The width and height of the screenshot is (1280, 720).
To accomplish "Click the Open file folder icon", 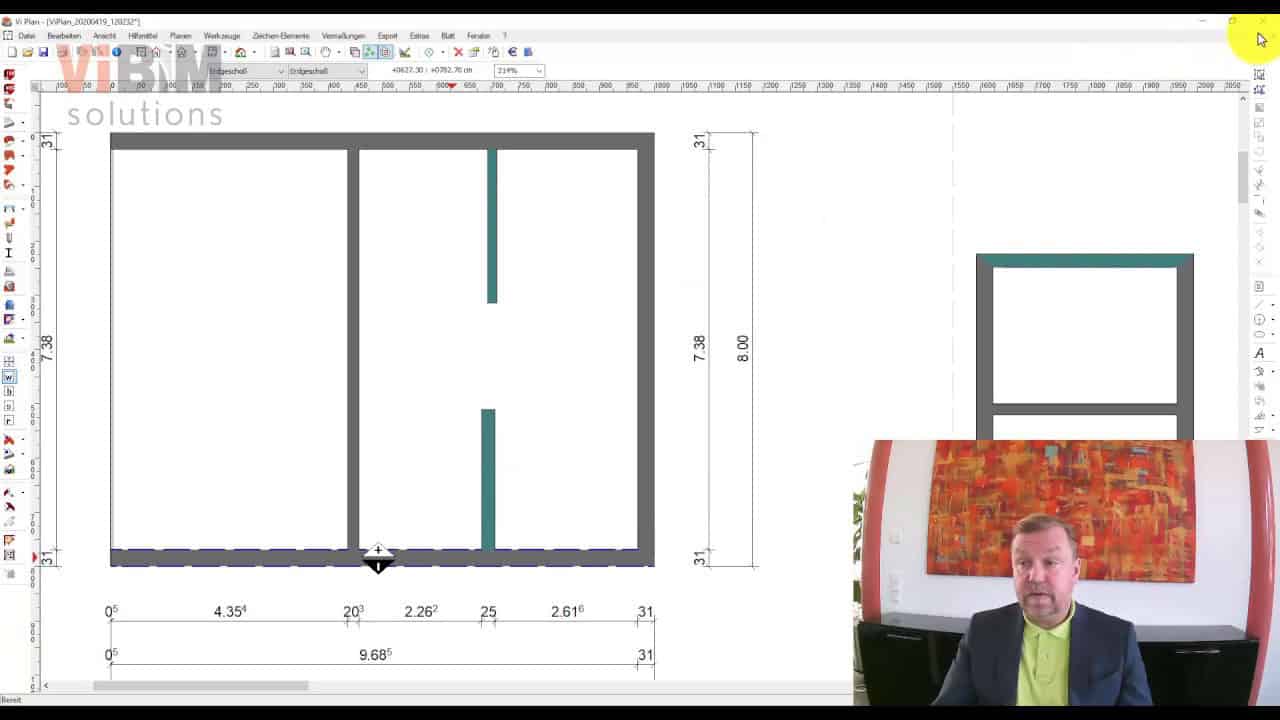I will [x=27, y=52].
